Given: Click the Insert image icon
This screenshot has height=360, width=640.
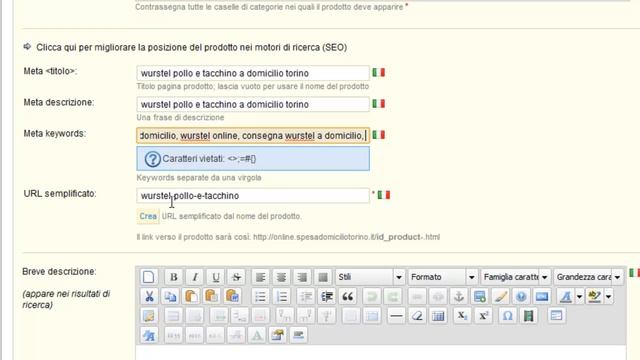Looking at the screenshot, I should coord(480,296).
